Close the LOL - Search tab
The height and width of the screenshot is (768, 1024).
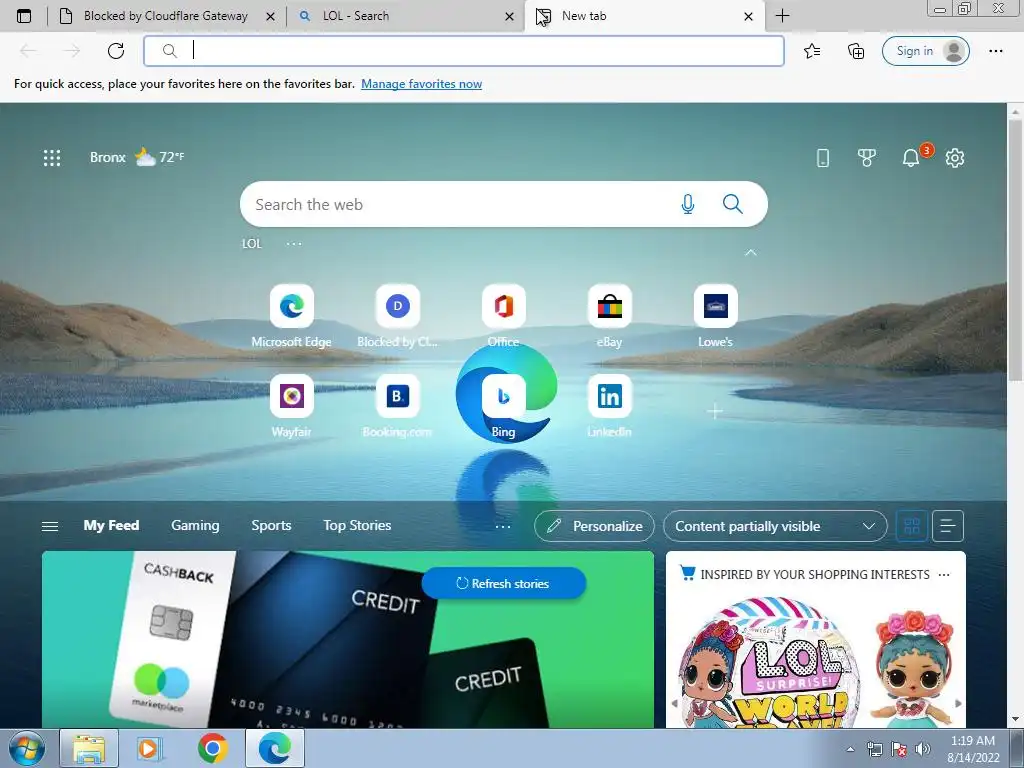click(x=509, y=16)
